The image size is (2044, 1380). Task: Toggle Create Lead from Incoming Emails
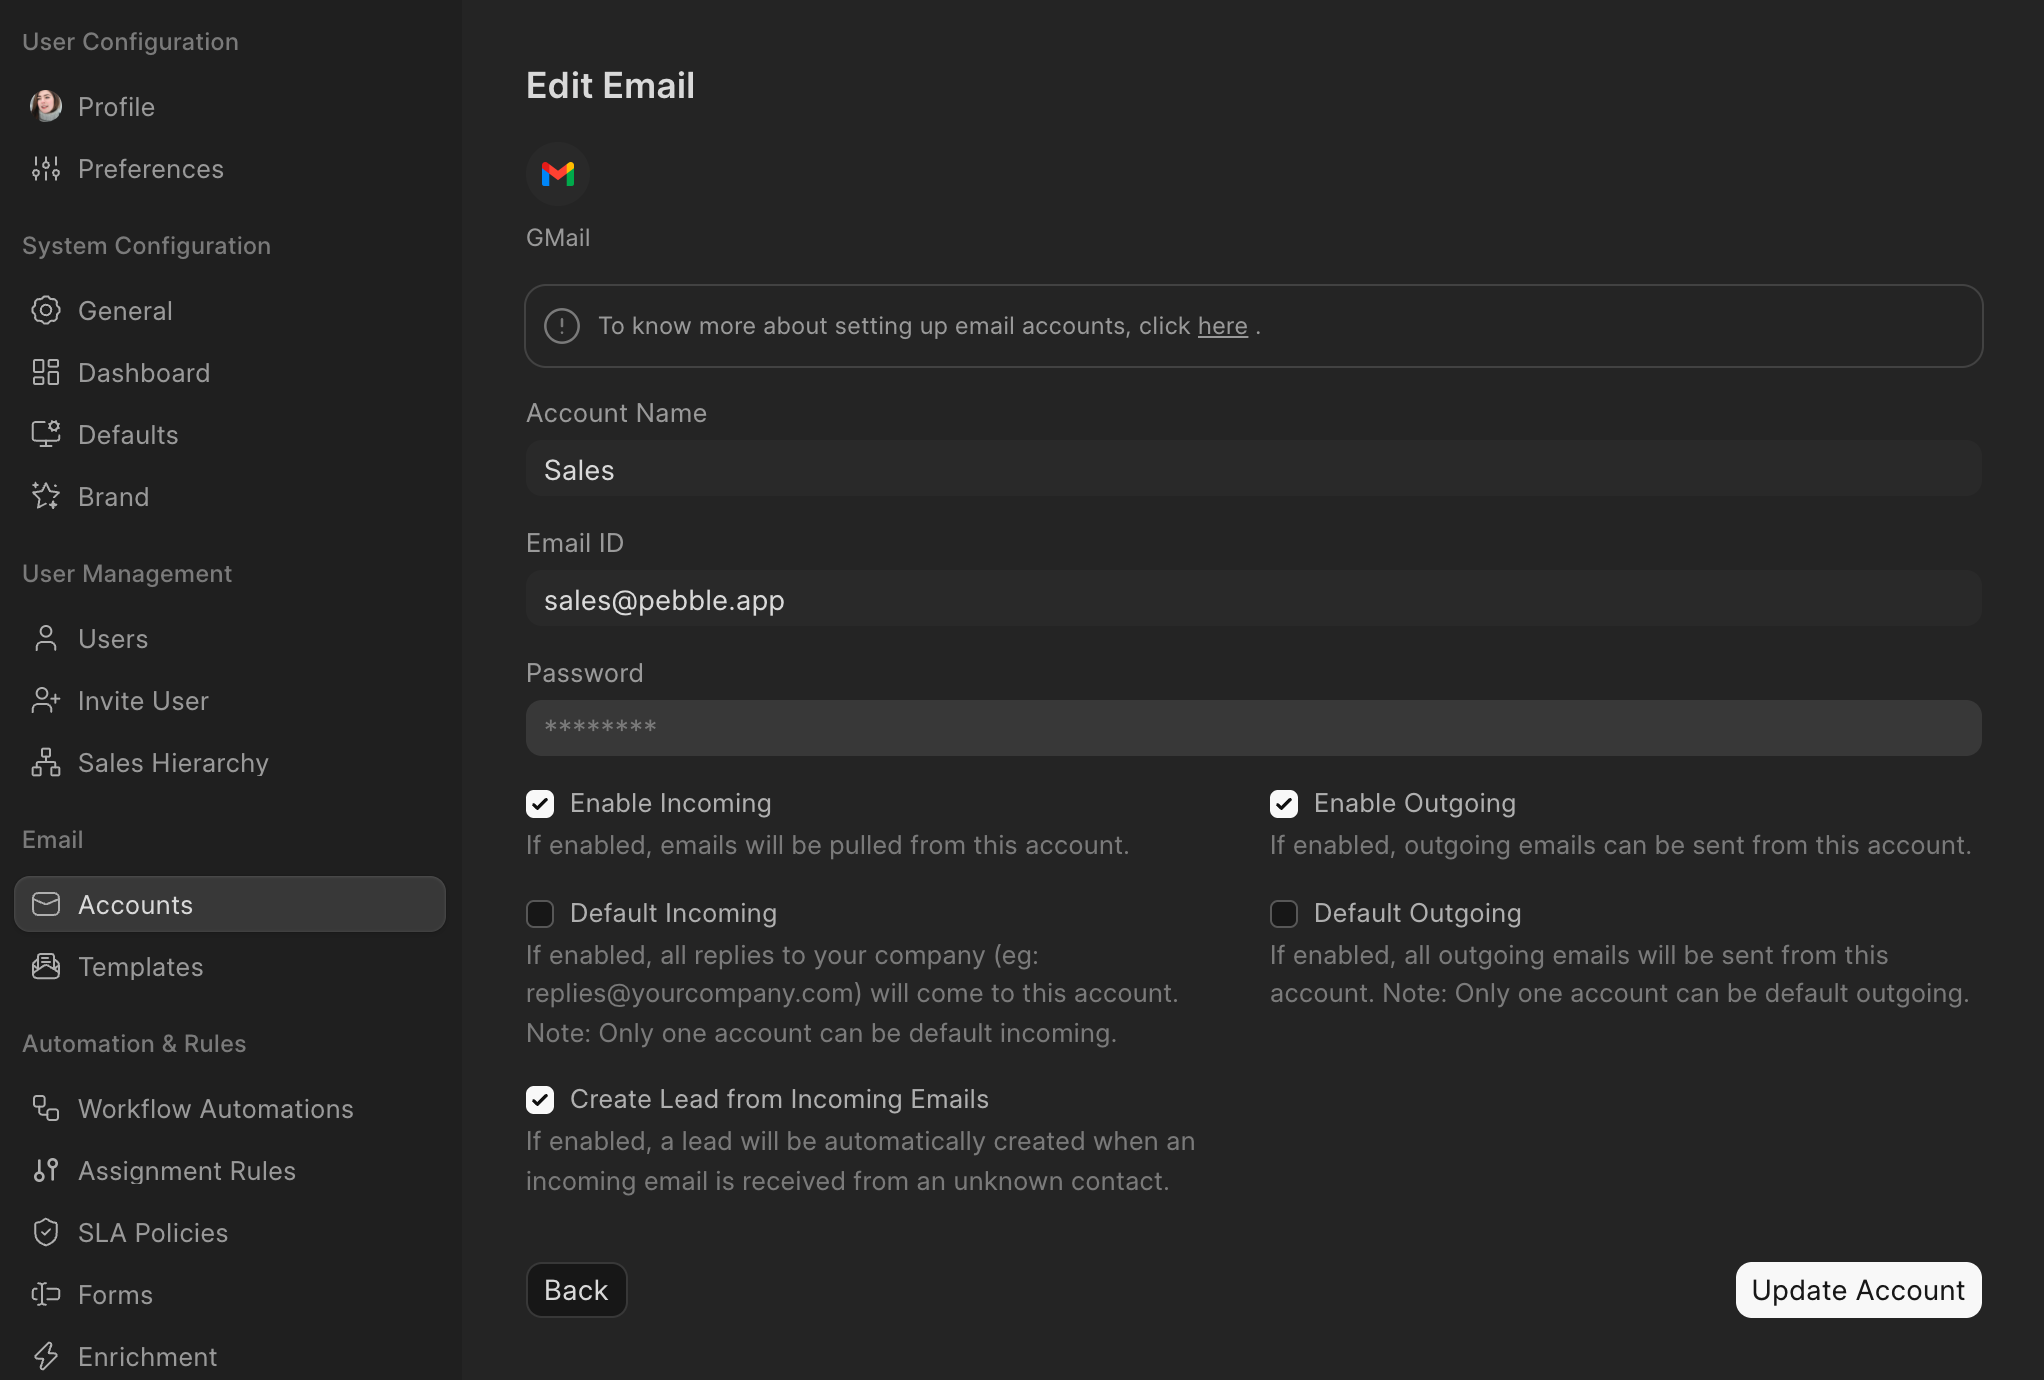pos(540,1100)
